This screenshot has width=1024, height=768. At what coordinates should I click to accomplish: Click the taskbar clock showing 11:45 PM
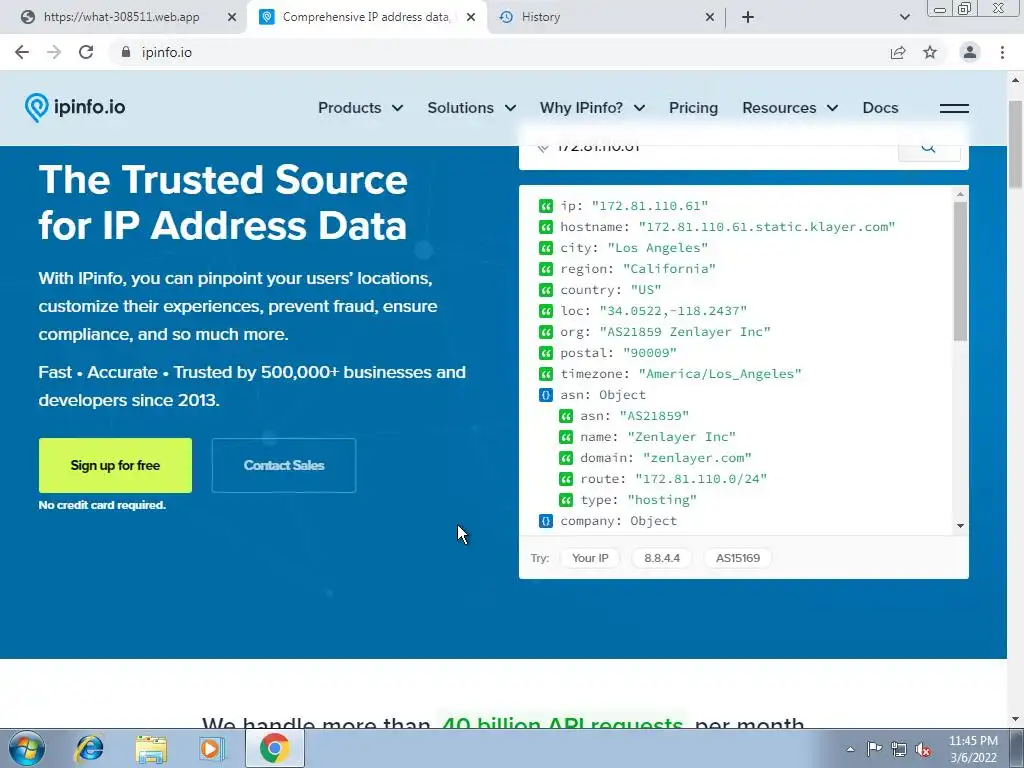point(973,749)
